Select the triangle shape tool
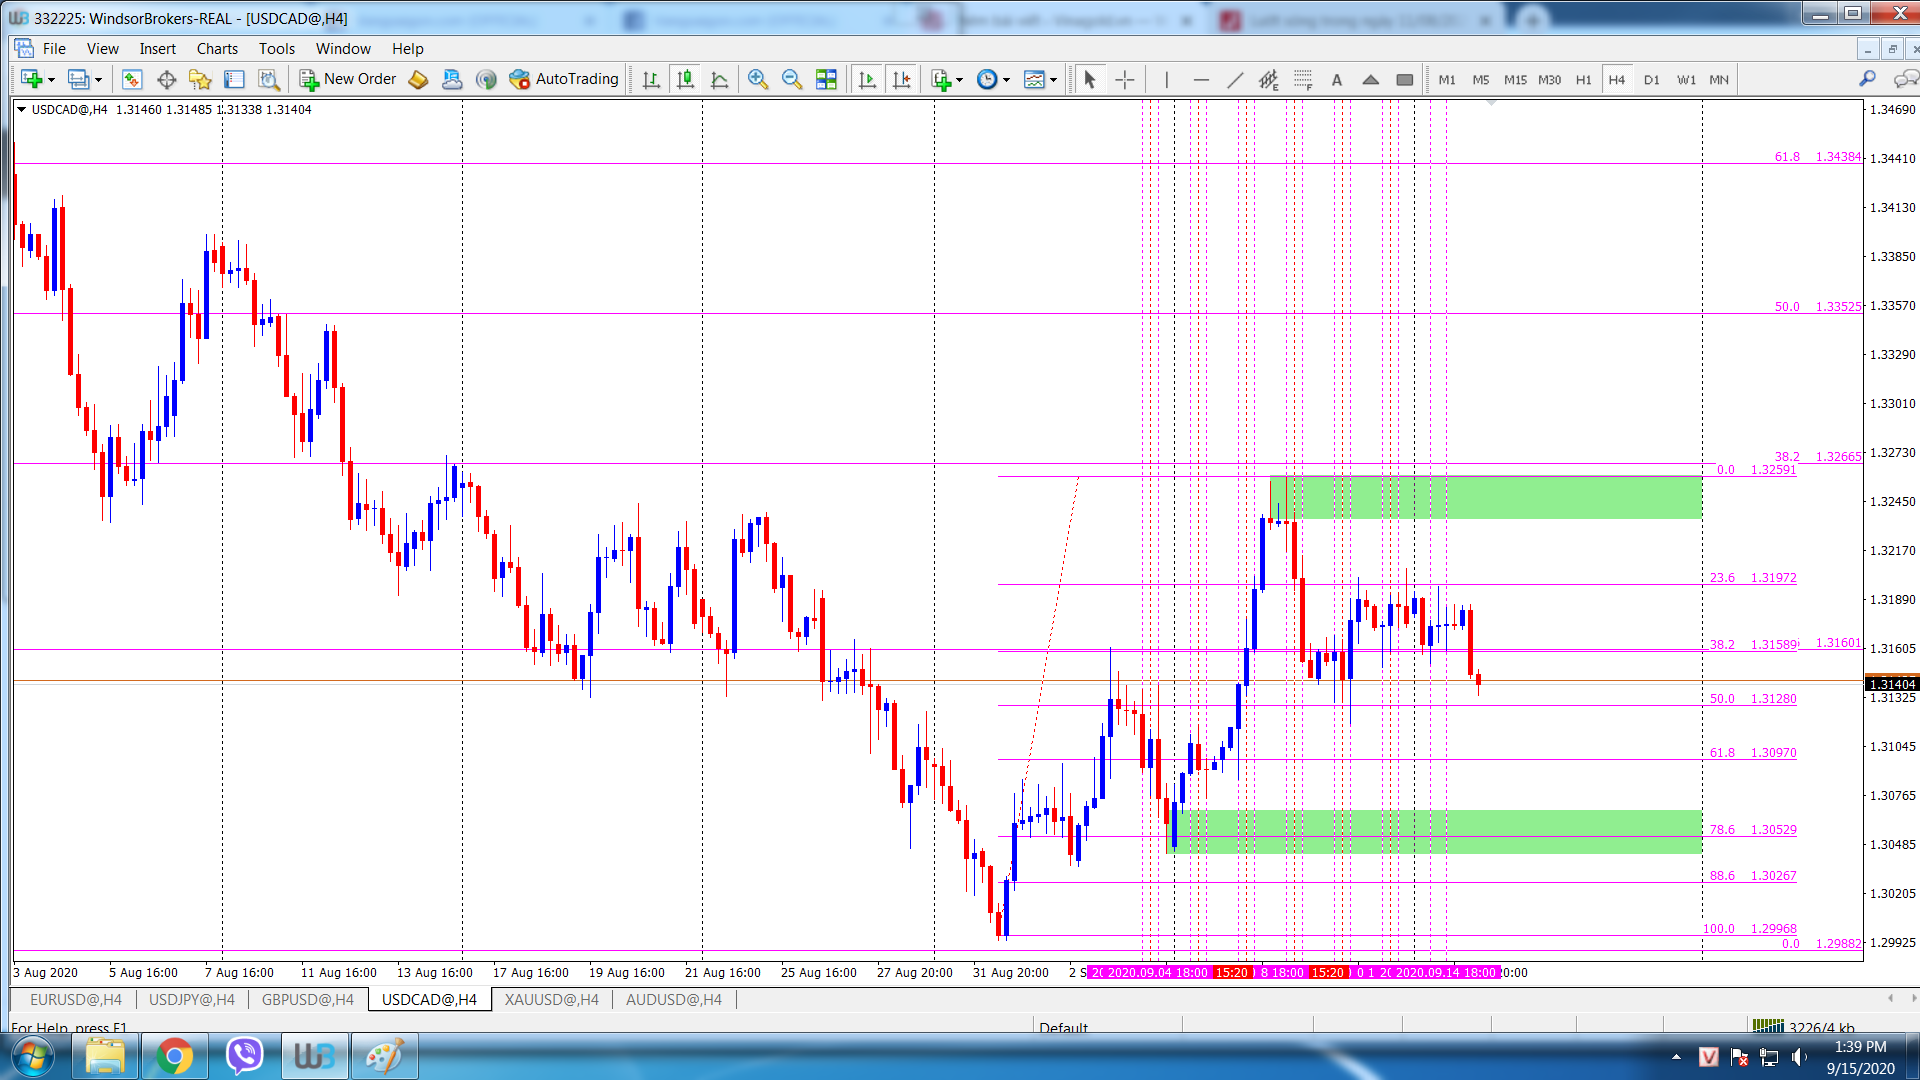The image size is (1920, 1080). coord(1371,79)
